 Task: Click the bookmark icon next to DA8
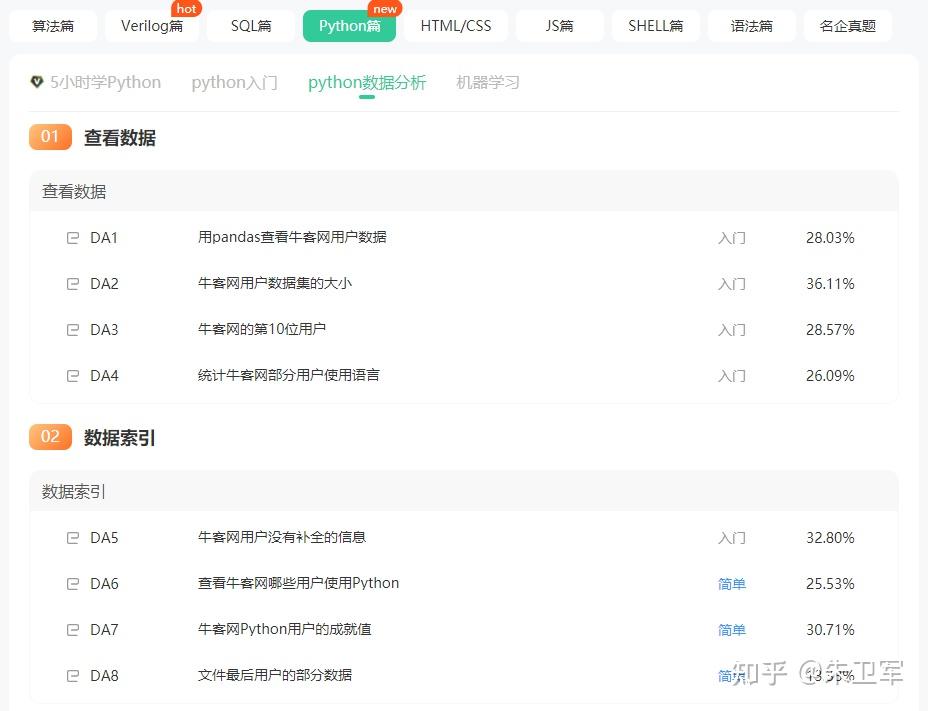[x=72, y=676]
